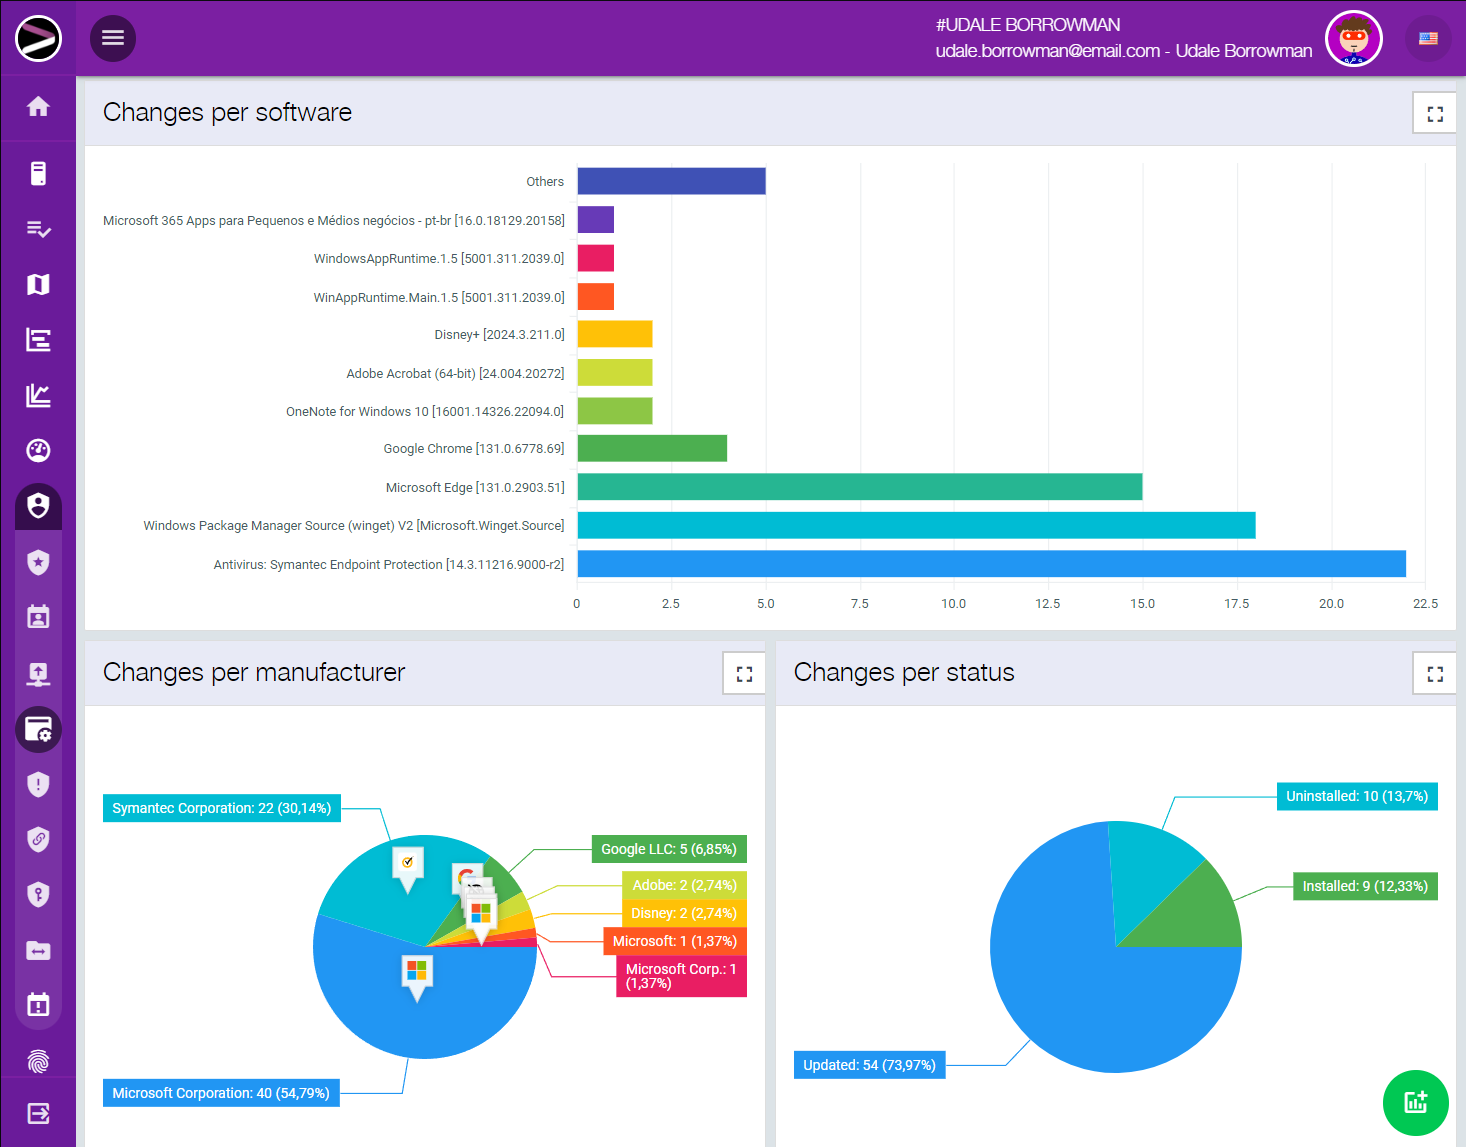Image resolution: width=1466 pixels, height=1147 pixels.
Task: Open the checklist tasks sidebar icon
Action: [38, 229]
